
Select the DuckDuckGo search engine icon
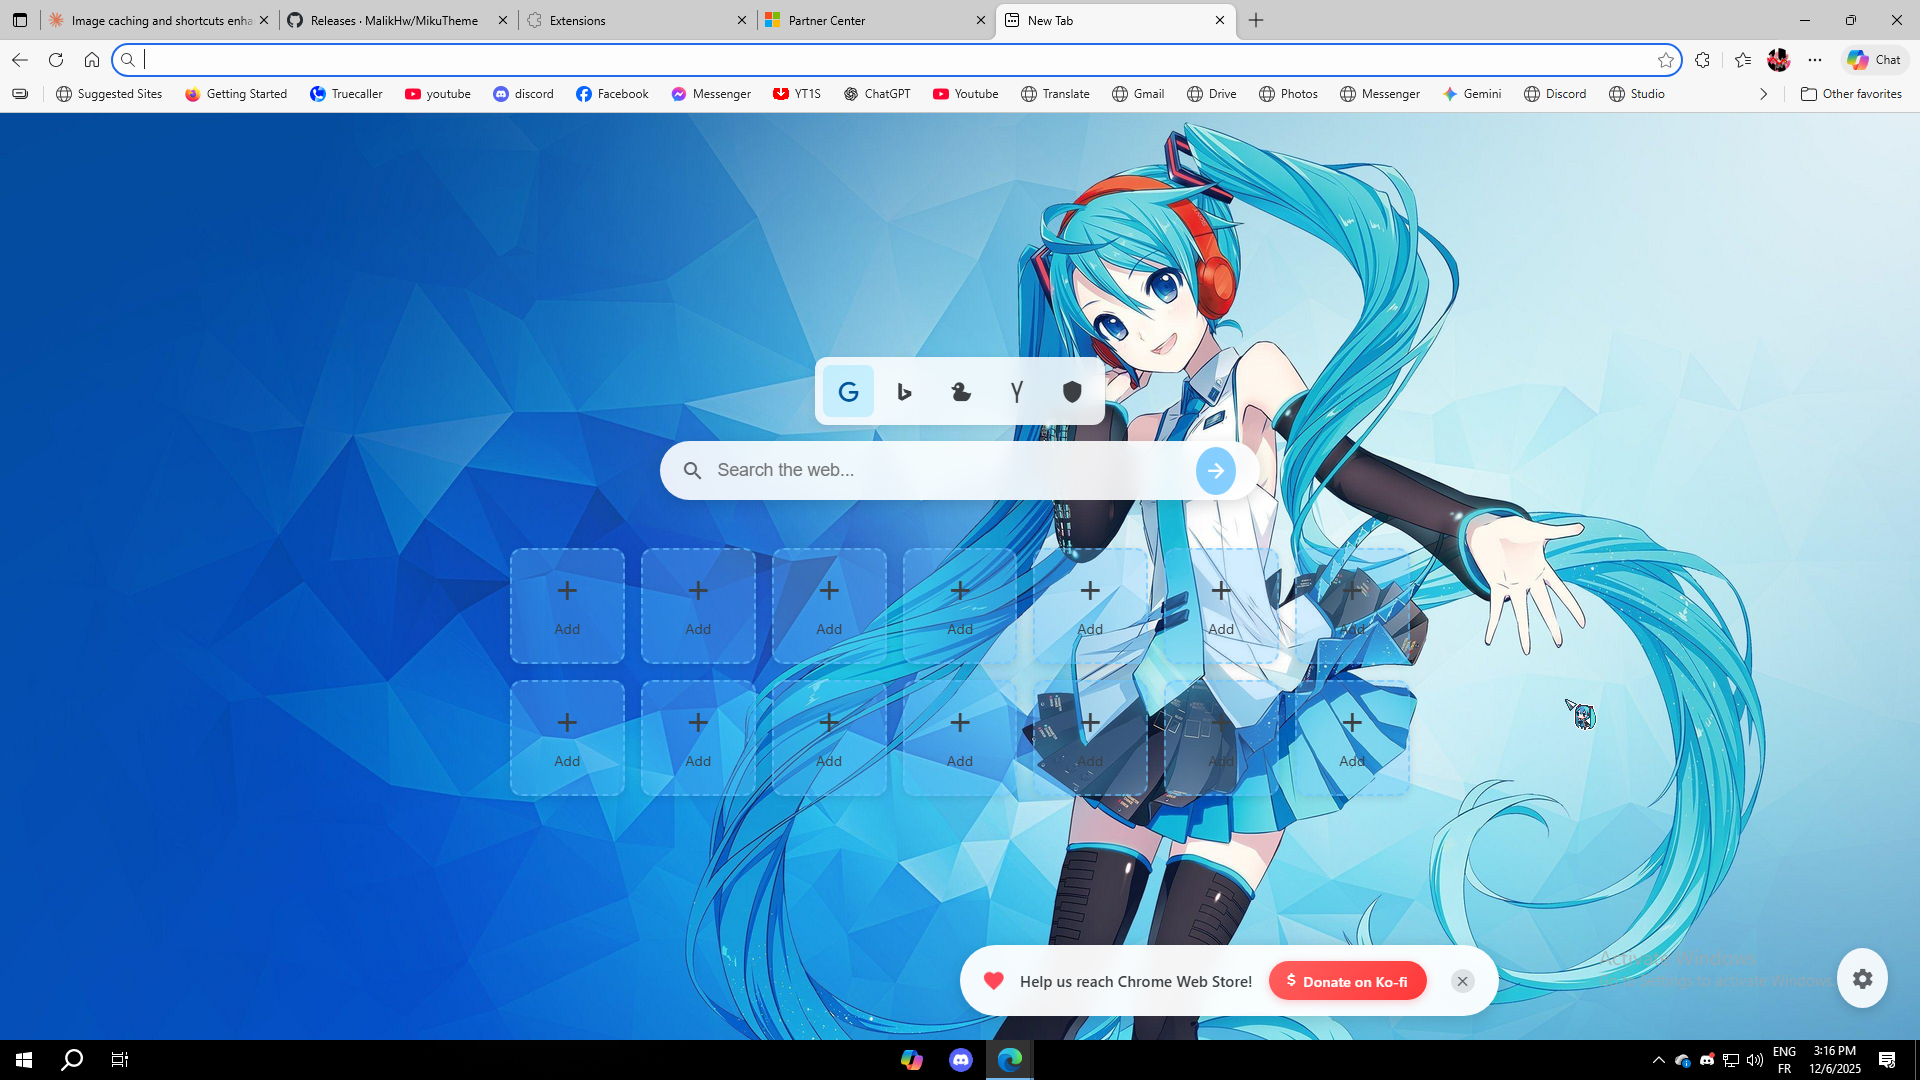pos(961,392)
